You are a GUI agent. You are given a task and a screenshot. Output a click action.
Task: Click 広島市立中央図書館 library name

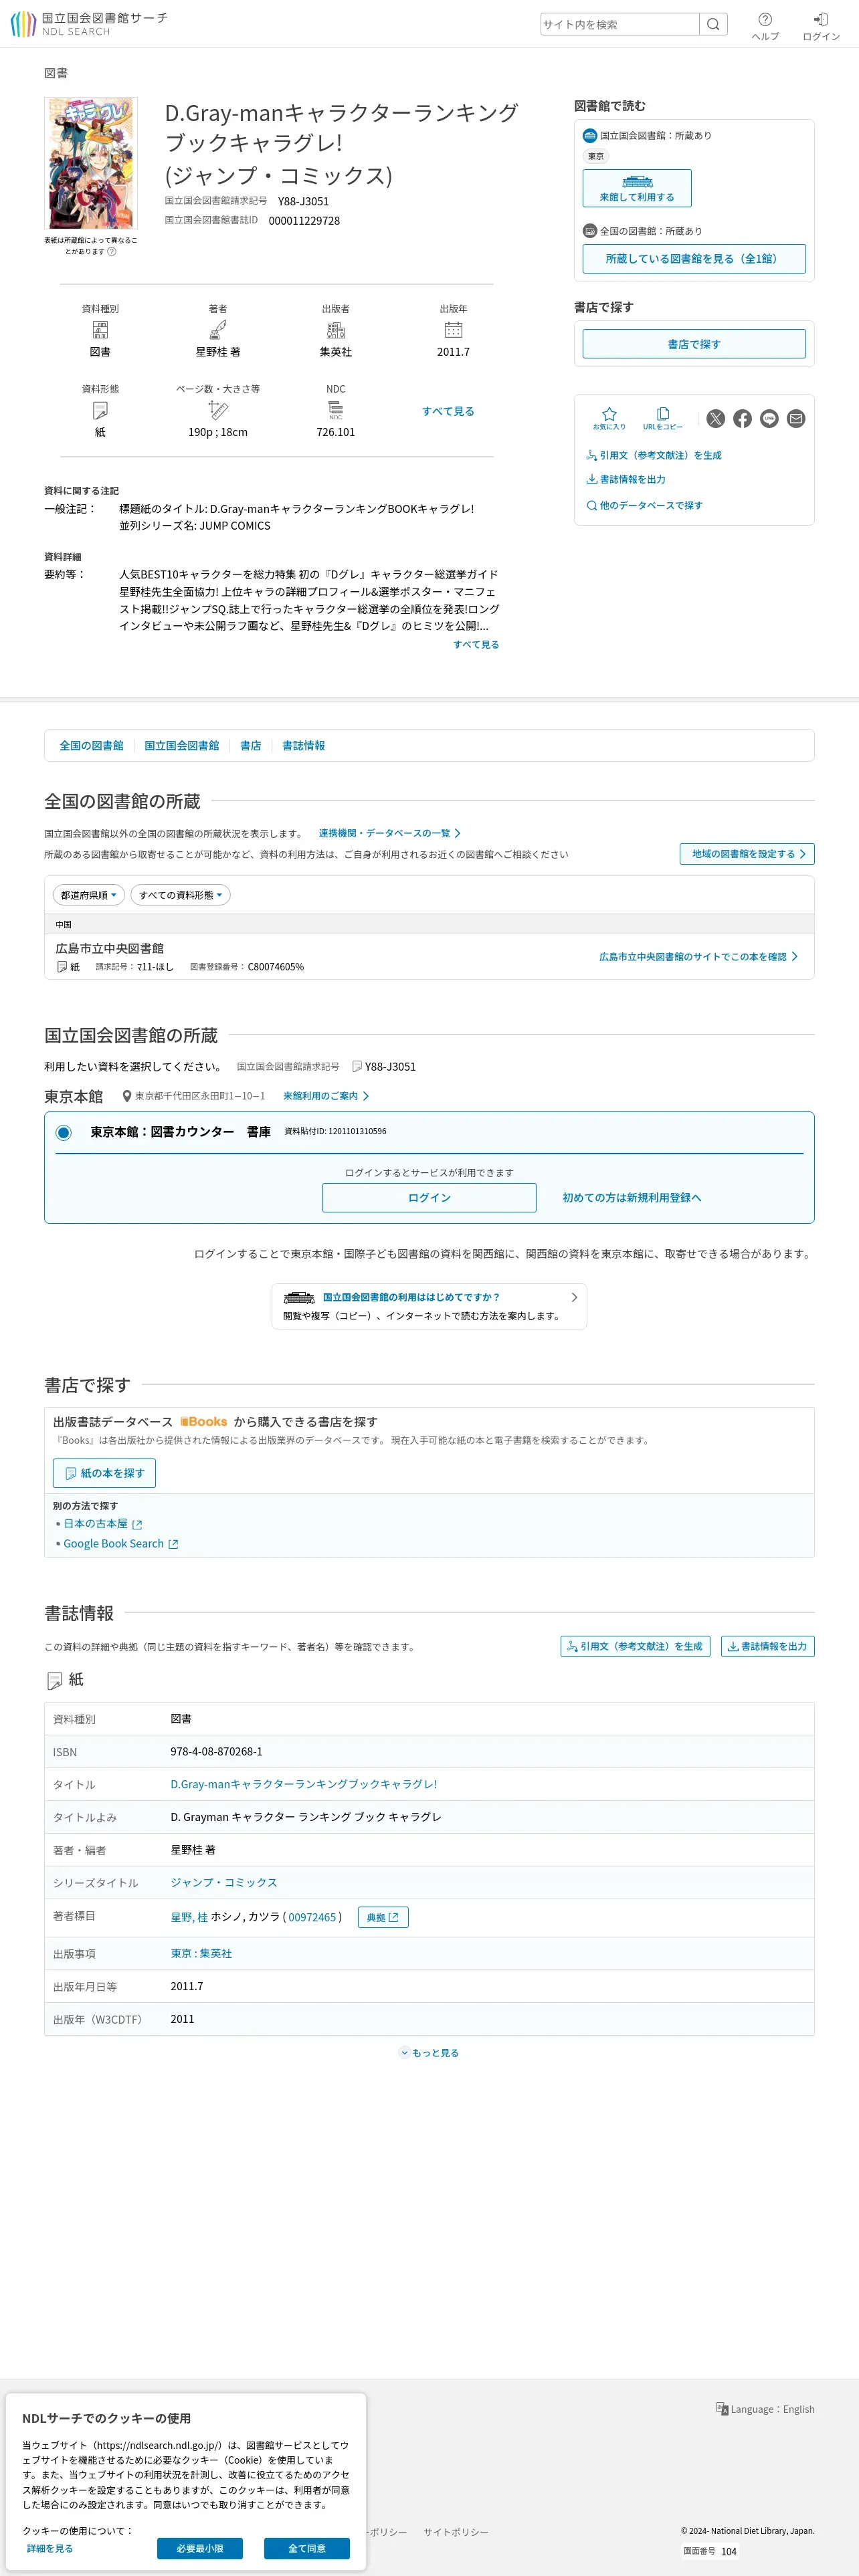pos(110,948)
